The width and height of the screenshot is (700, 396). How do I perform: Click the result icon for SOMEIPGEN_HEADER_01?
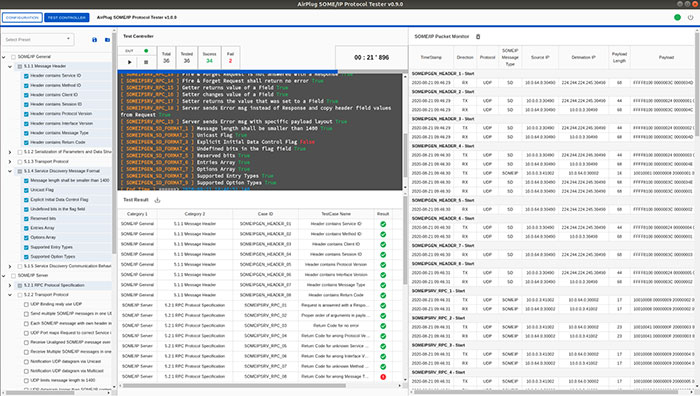click(x=383, y=224)
